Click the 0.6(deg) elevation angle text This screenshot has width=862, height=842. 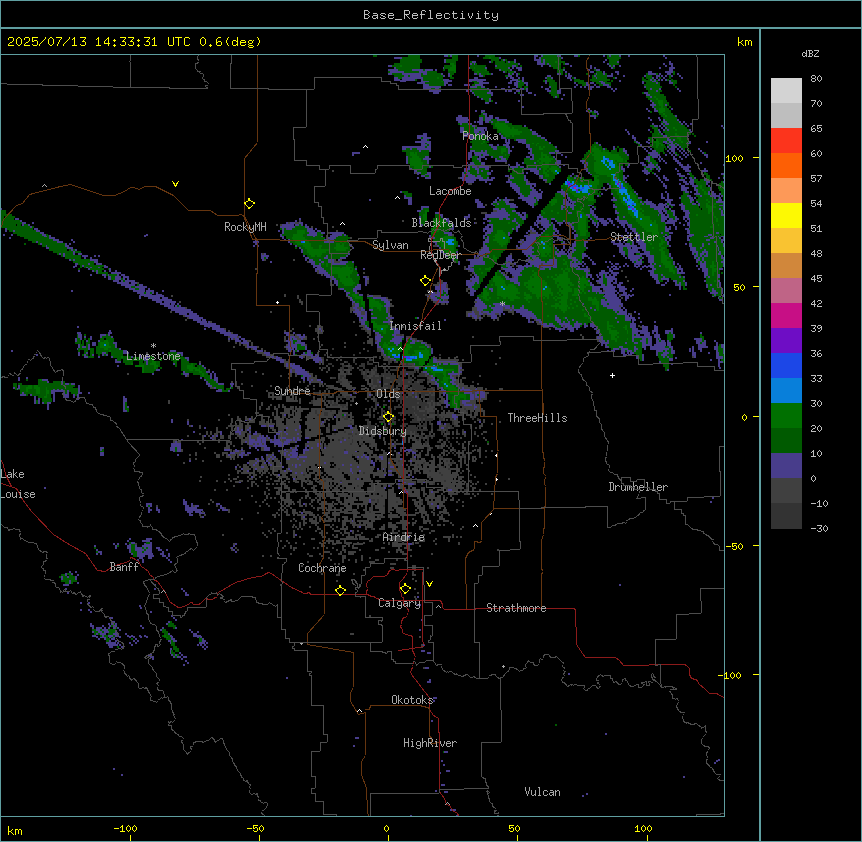tap(230, 42)
